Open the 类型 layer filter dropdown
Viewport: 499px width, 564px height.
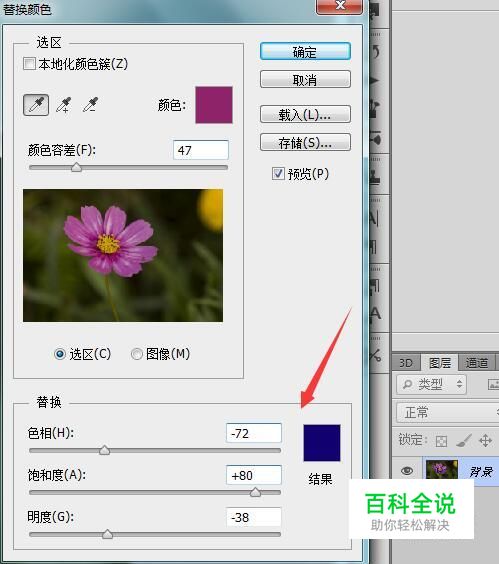tap(431, 385)
